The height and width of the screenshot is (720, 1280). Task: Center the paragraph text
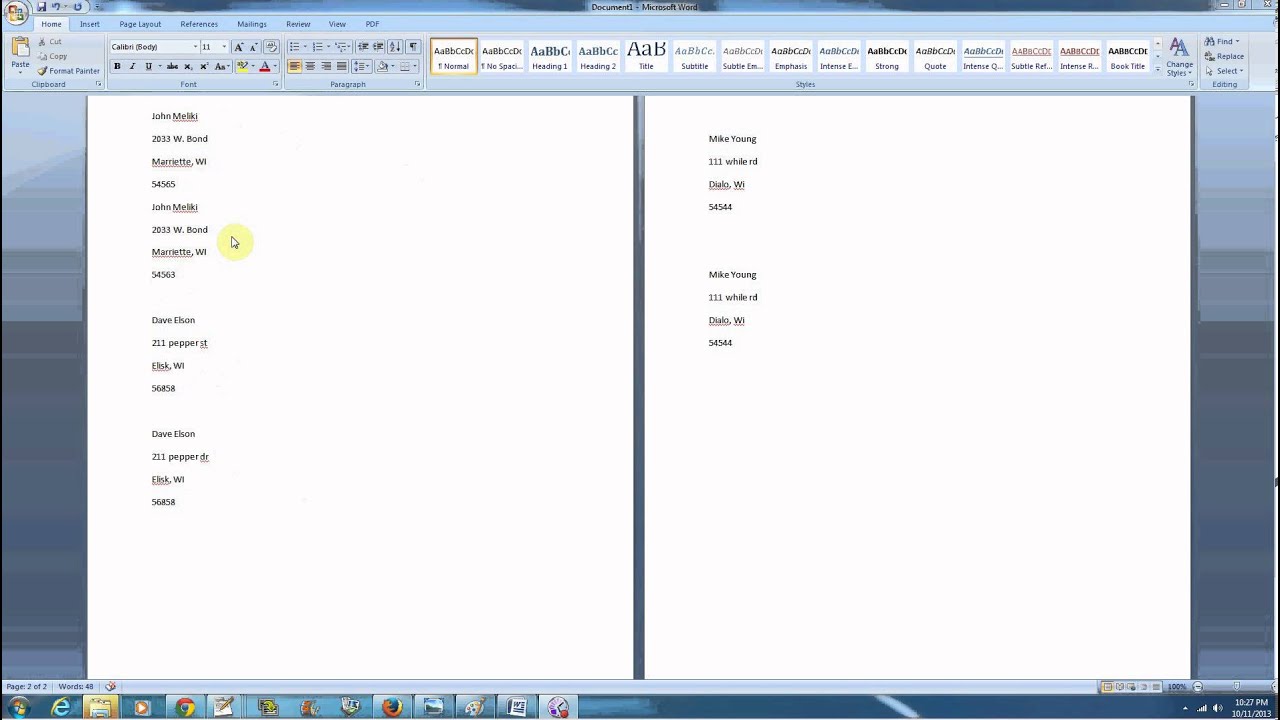(x=310, y=67)
